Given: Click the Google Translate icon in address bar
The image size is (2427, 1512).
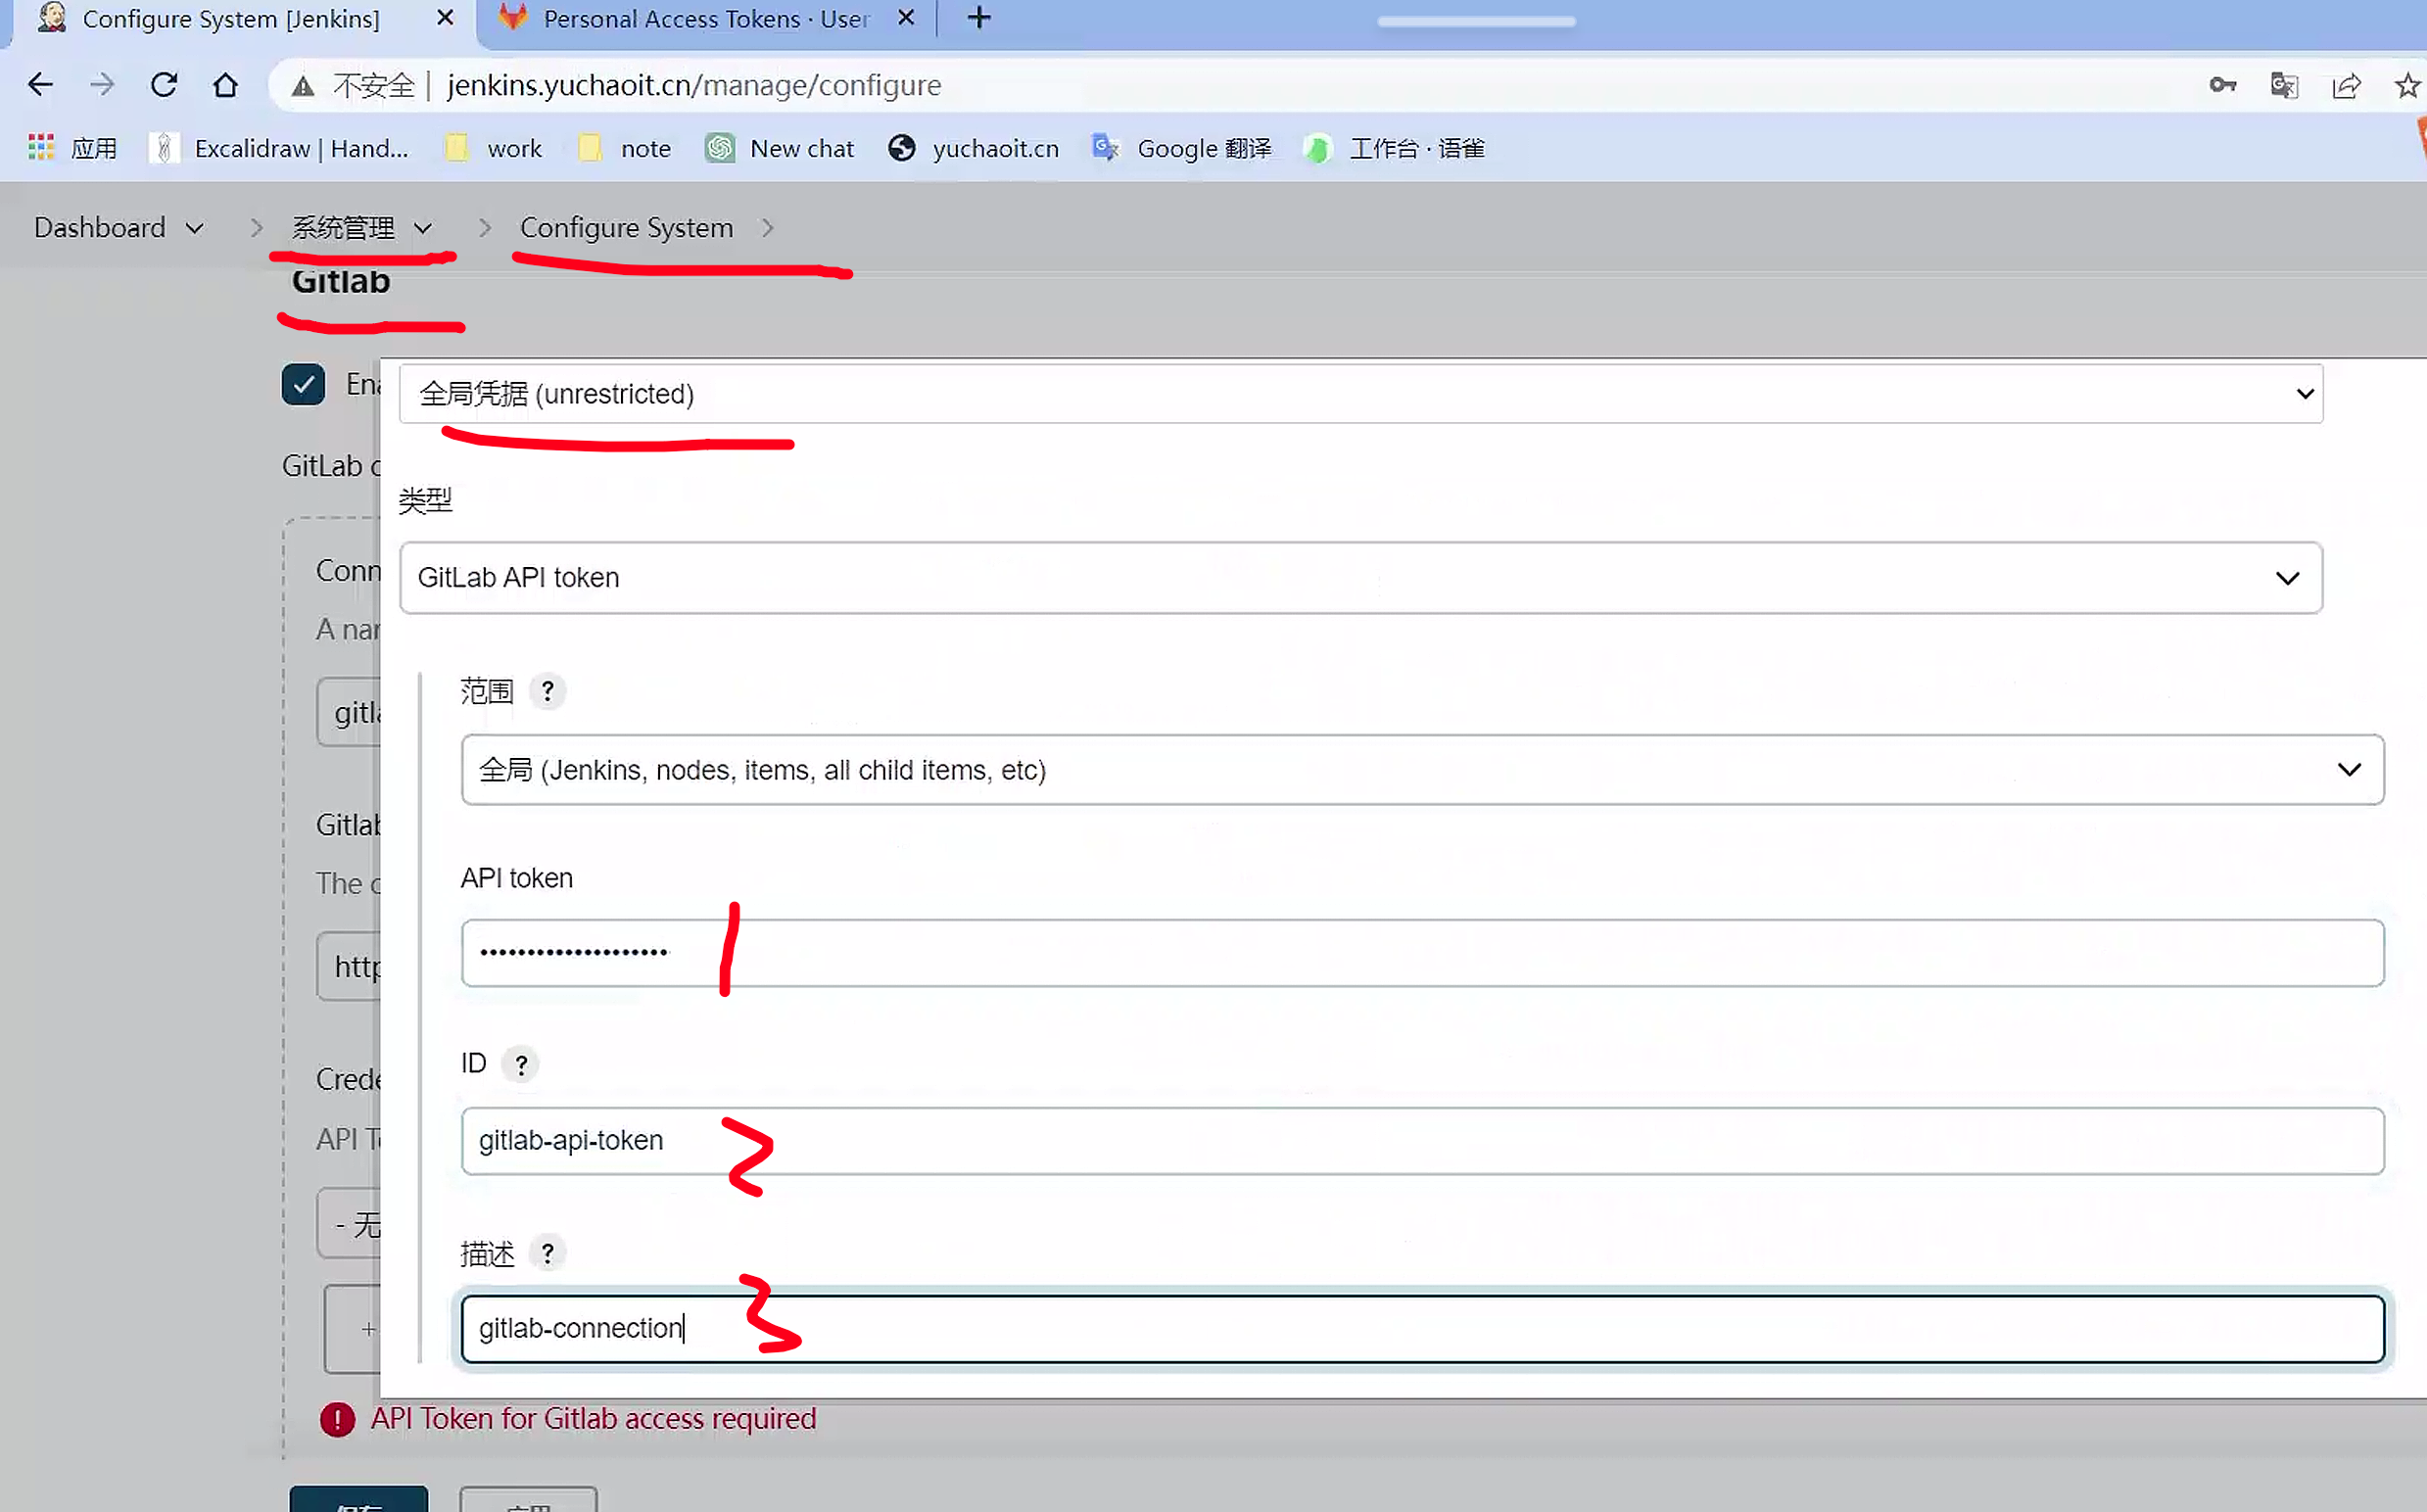Looking at the screenshot, I should coord(2284,85).
